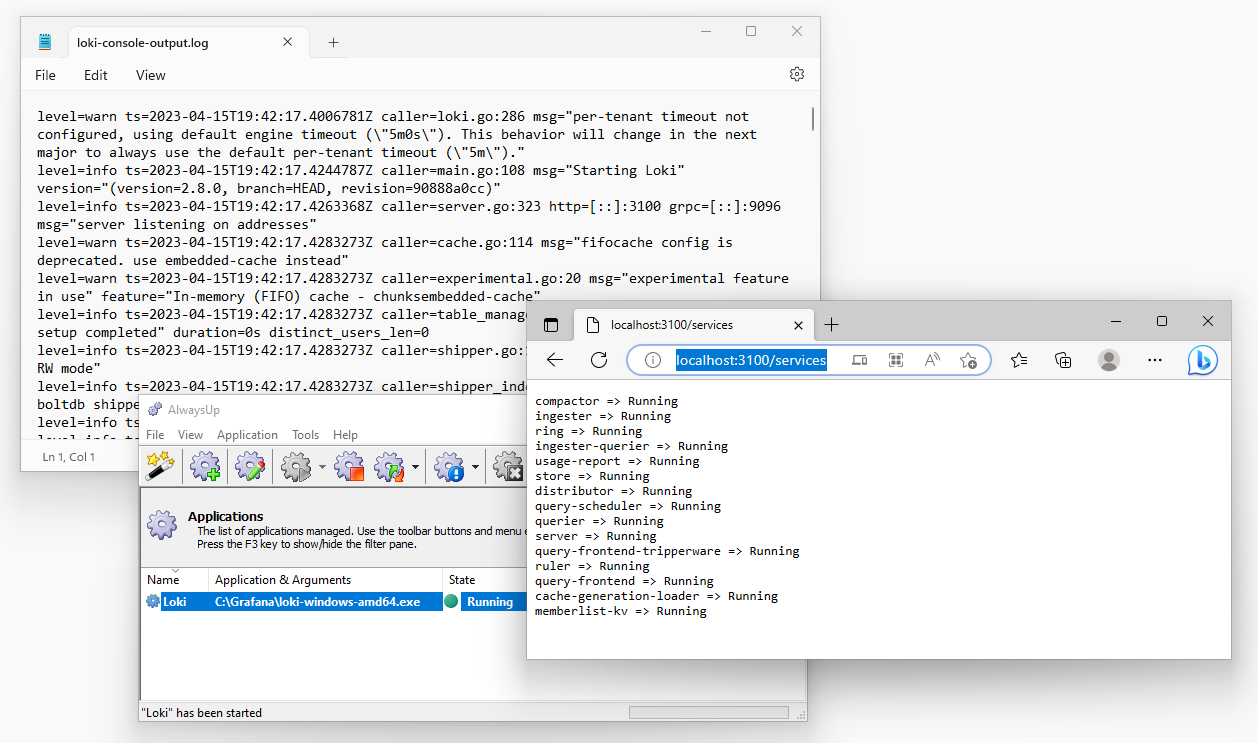Image resolution: width=1258 pixels, height=743 pixels.
Task: Click the 'memberlist-kv => Running' line
Action: click(621, 611)
